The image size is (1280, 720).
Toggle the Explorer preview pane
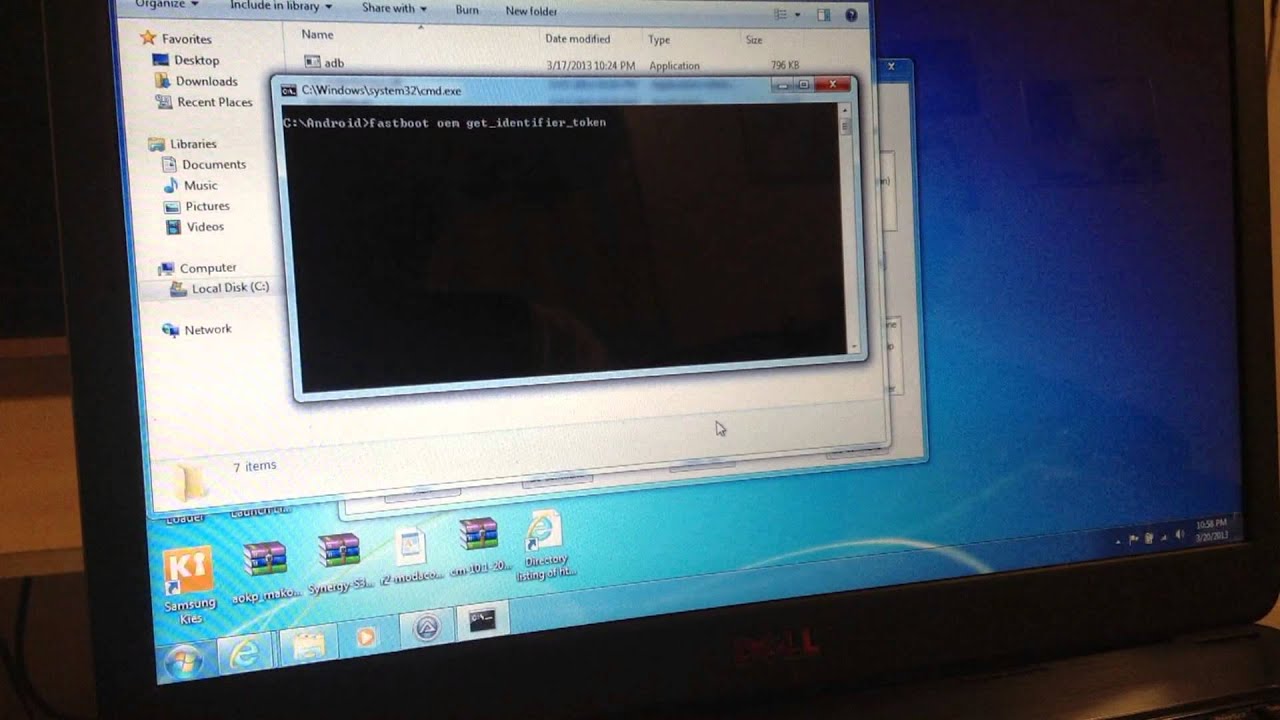(823, 15)
